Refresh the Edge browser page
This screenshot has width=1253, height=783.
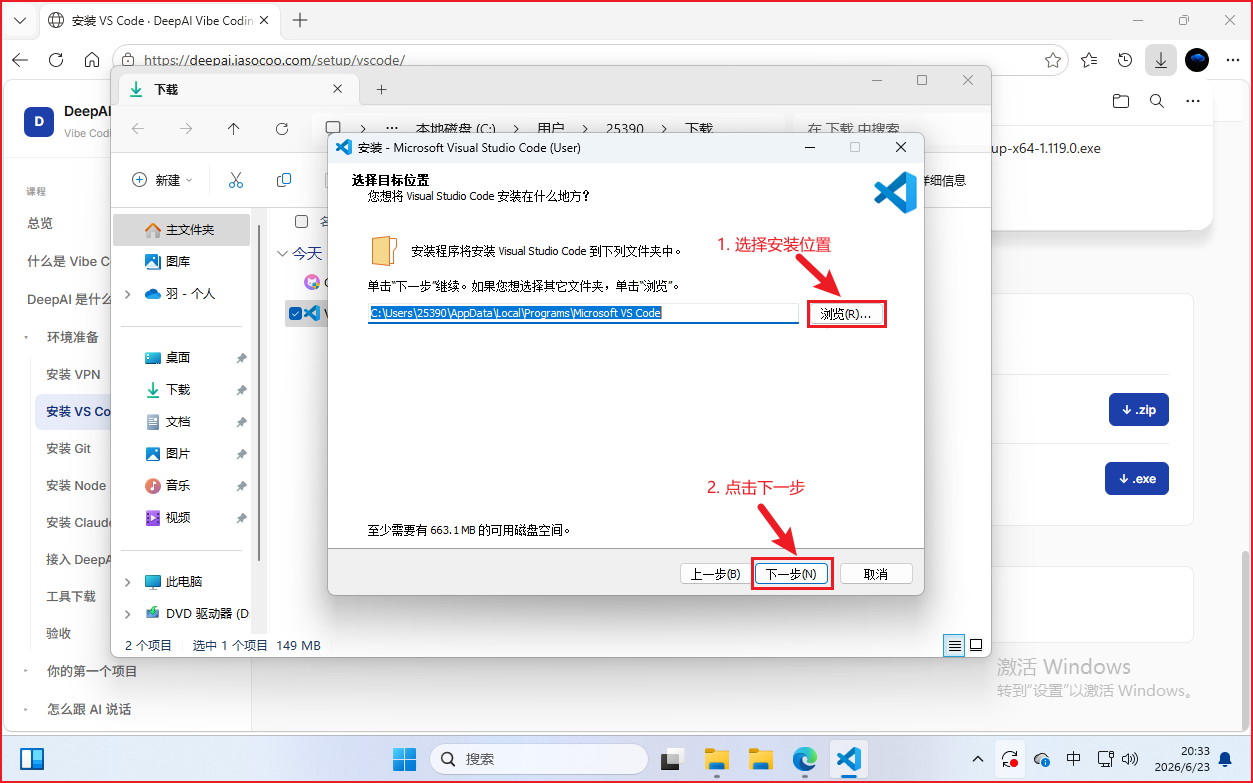pos(56,60)
